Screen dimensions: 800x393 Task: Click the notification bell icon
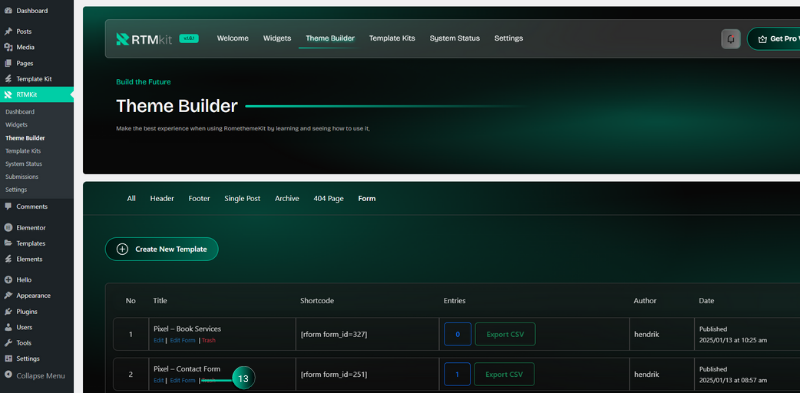point(731,39)
